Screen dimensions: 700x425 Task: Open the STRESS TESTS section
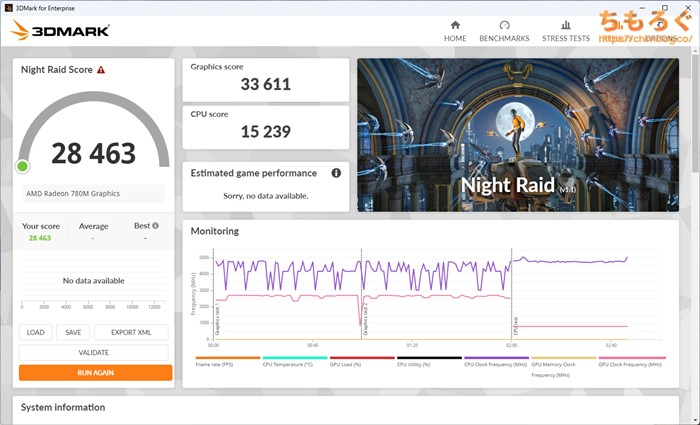coord(566,32)
